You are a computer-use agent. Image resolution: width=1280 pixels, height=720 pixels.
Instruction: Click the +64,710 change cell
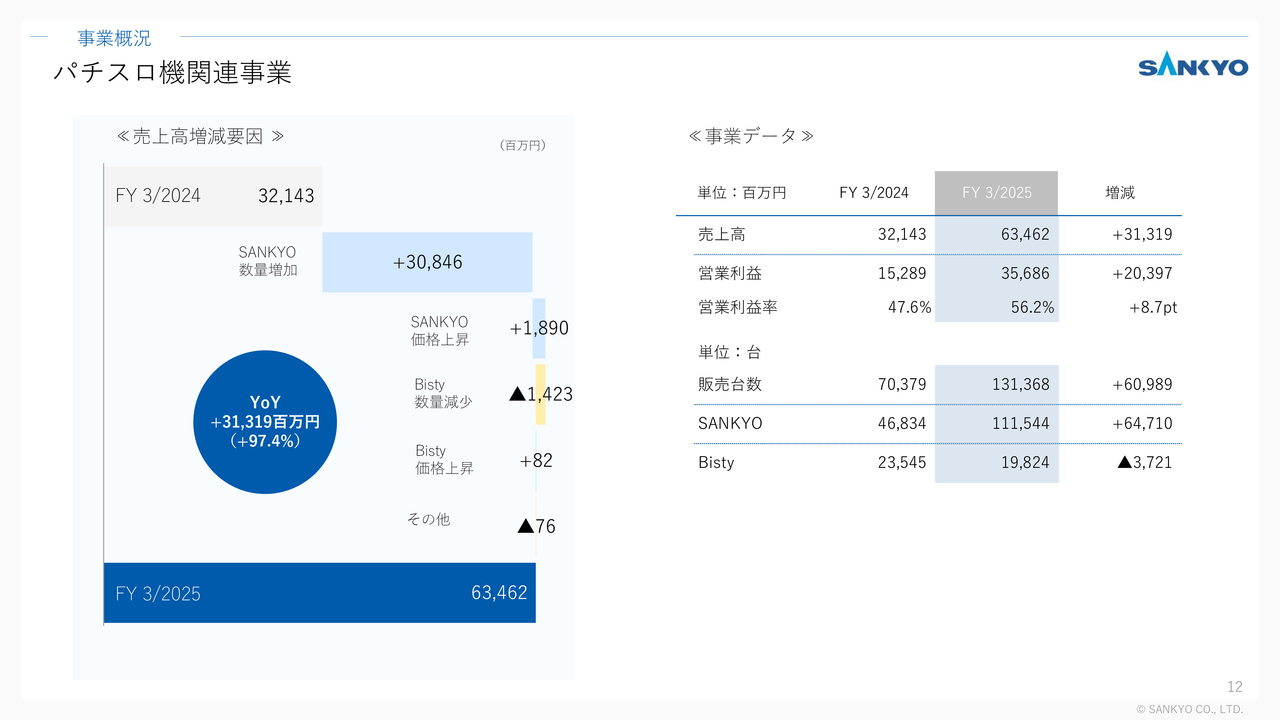point(1142,424)
